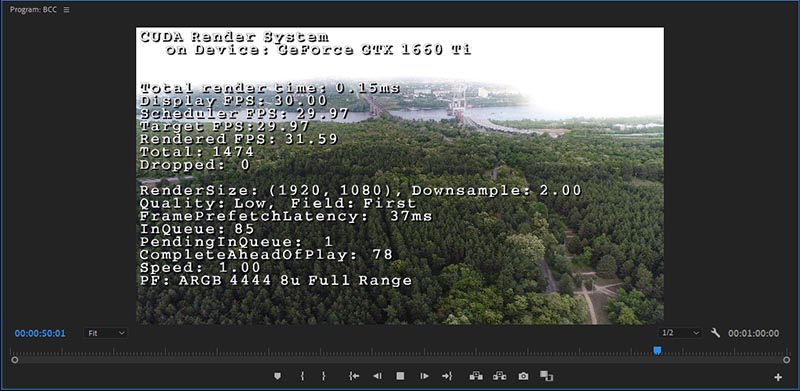Open the 1/2 playback resolution dropdown
Screen dimensions: 800x391
[x=680, y=333]
